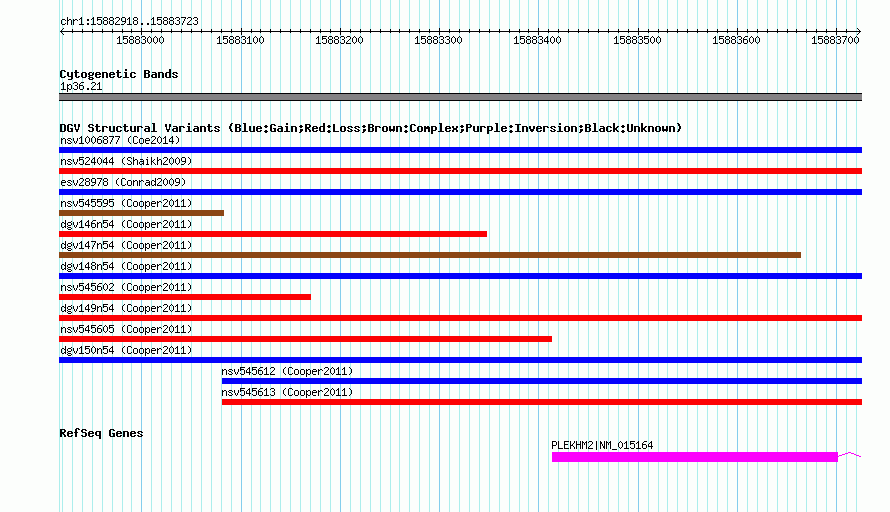Click the esv28978 (Conrad2009) label
890x512 pixels.
pyautogui.click(x=123, y=182)
